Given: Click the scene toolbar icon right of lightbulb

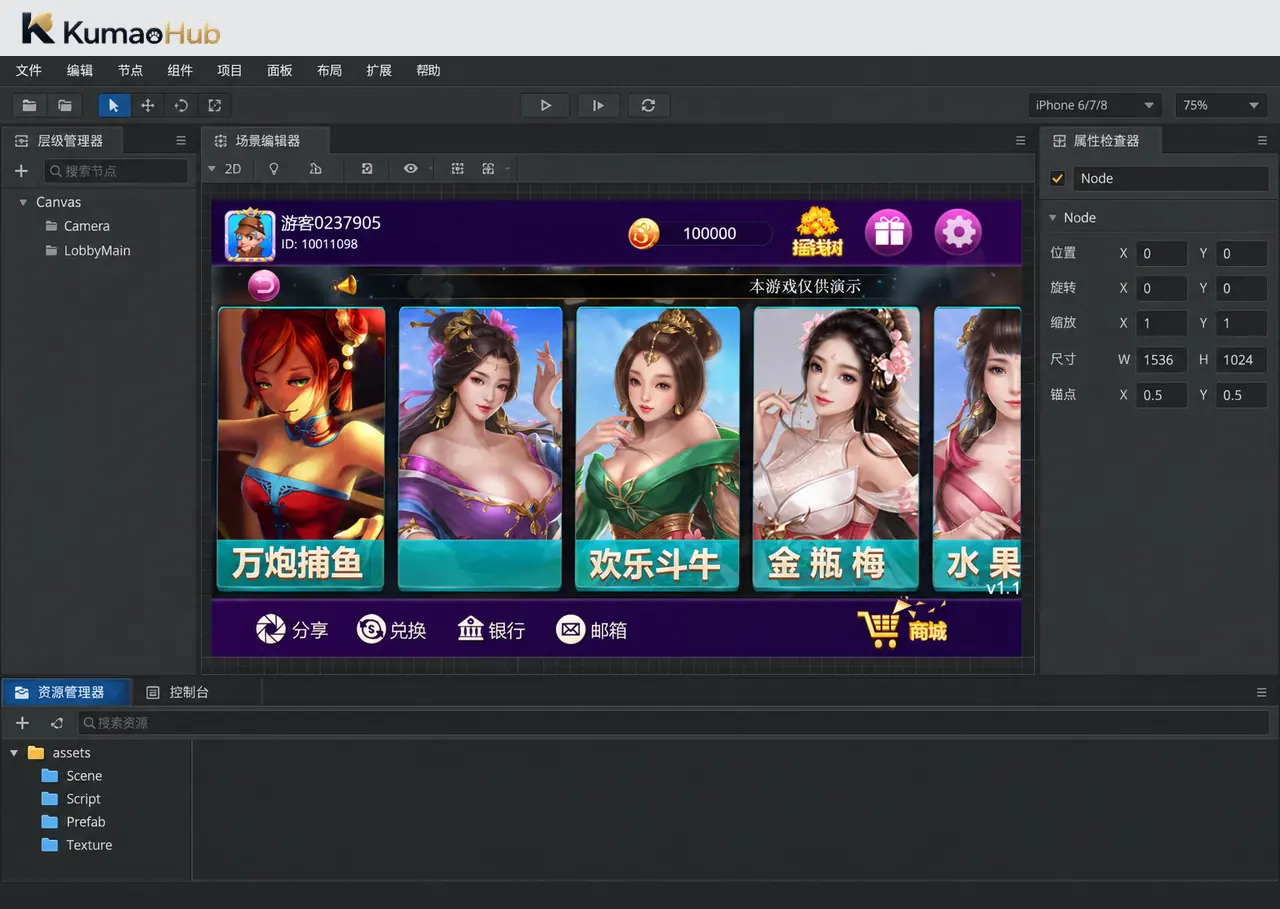Looking at the screenshot, I should click(315, 169).
